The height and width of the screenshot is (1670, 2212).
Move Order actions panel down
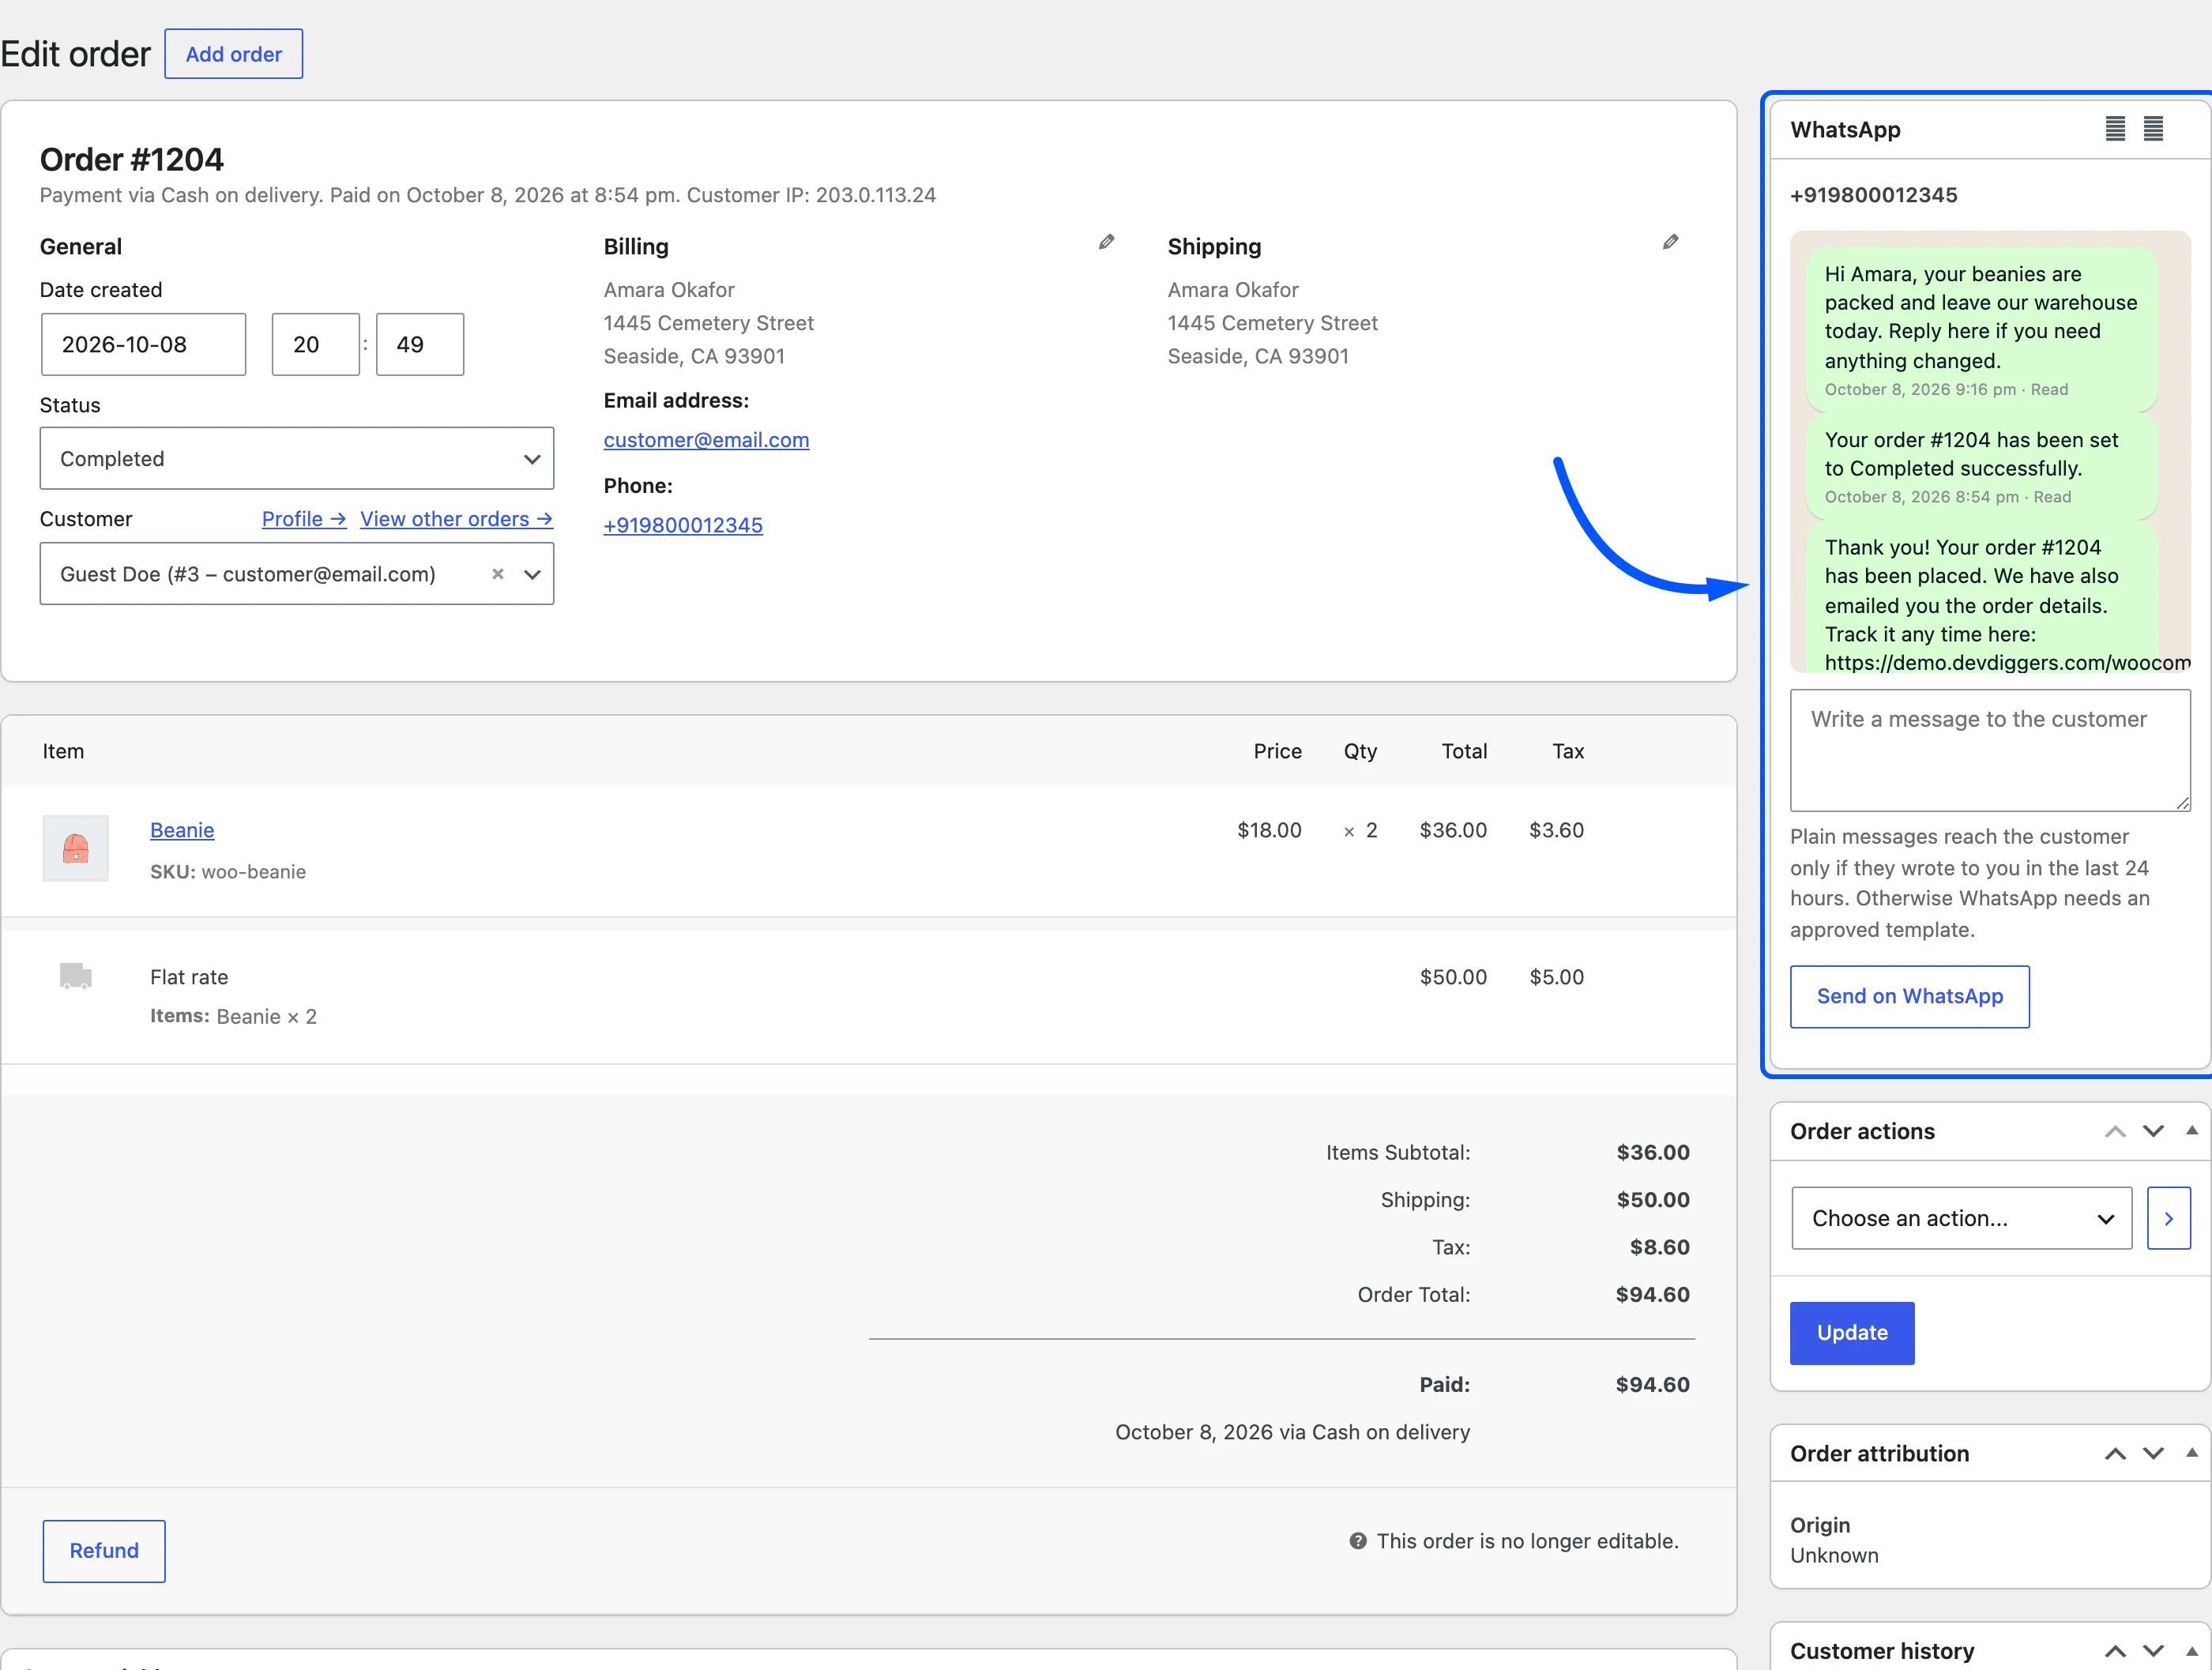2153,1131
